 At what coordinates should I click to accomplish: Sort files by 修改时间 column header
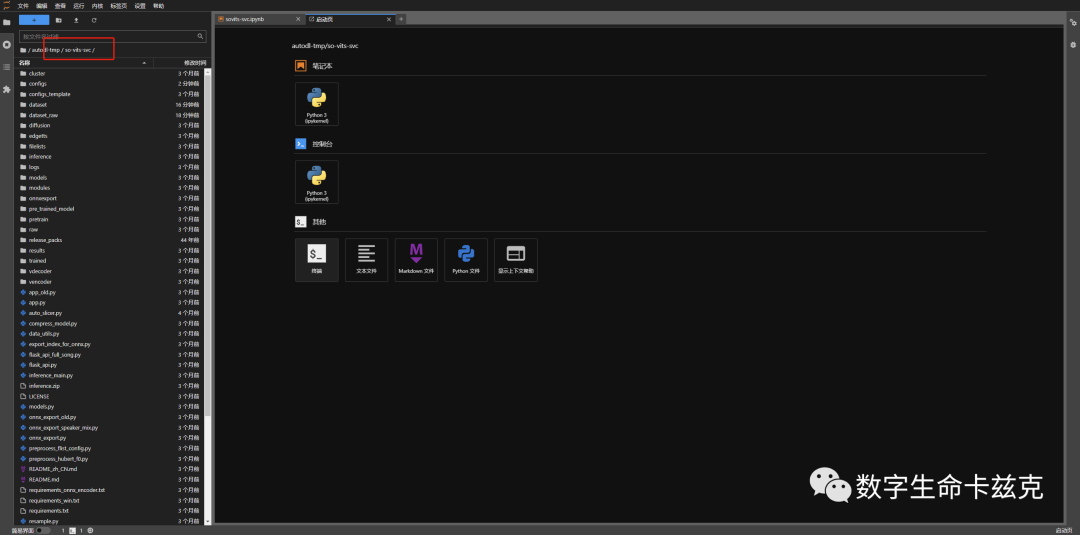181,63
